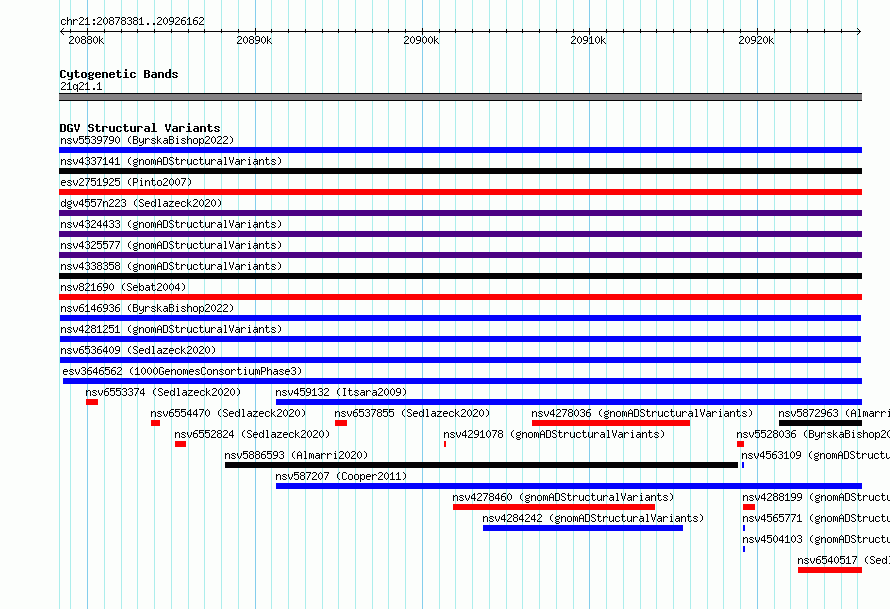Viewport: 890px width, 609px height.
Task: Open the nsv6540517 variant label
Action: pyautogui.click(x=843, y=560)
